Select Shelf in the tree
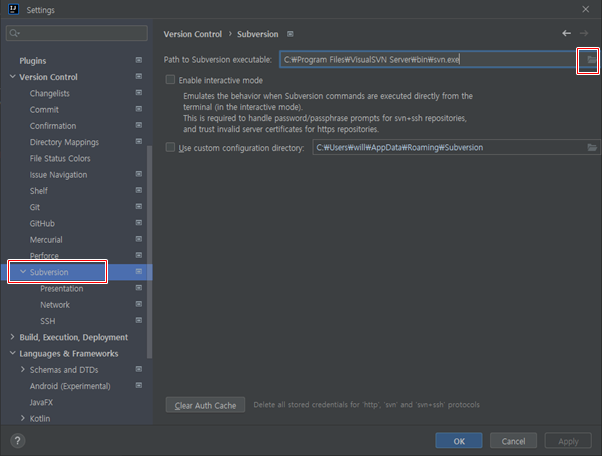This screenshot has height=456, width=602. coord(39,191)
